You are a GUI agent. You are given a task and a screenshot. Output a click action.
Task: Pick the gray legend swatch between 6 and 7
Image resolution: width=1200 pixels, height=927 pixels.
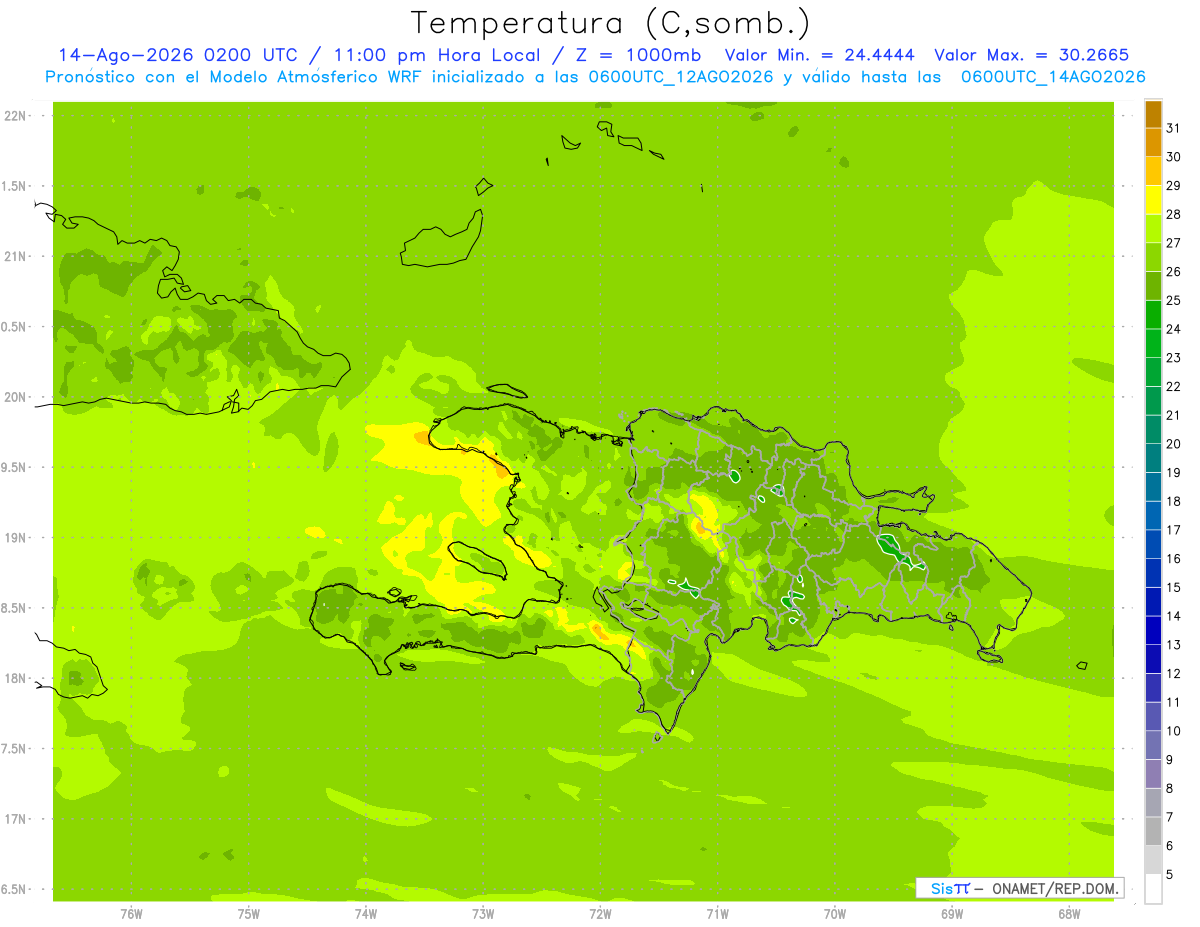point(1153,831)
